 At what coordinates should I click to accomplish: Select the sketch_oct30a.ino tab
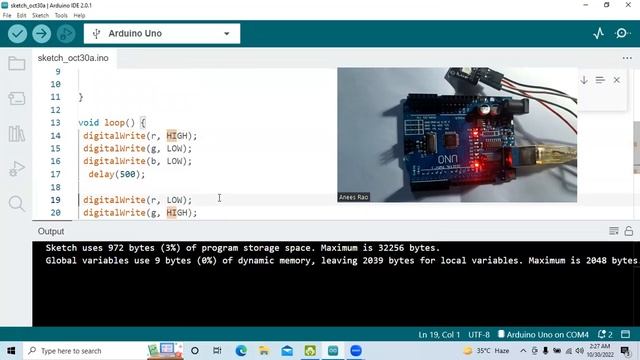click(x=73, y=58)
